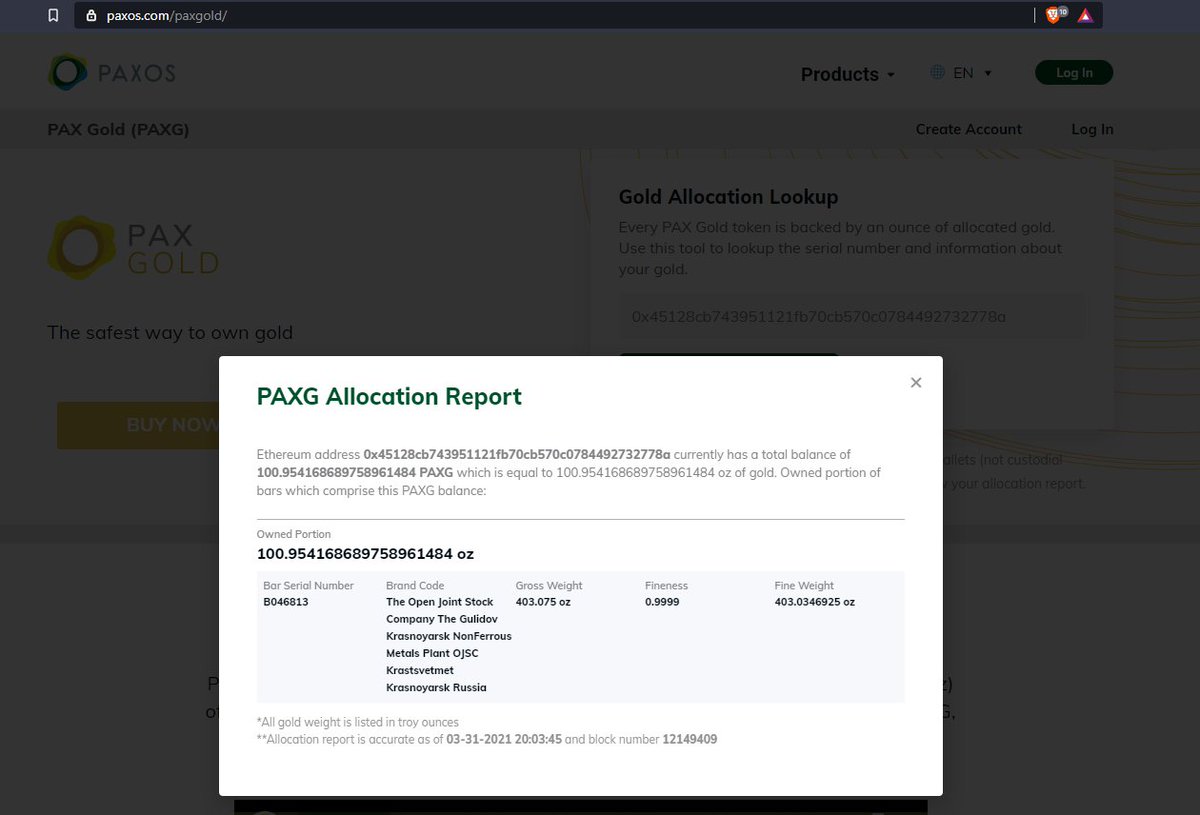The width and height of the screenshot is (1200, 815).
Task: Click the Gross Weight column header
Action: (549, 586)
